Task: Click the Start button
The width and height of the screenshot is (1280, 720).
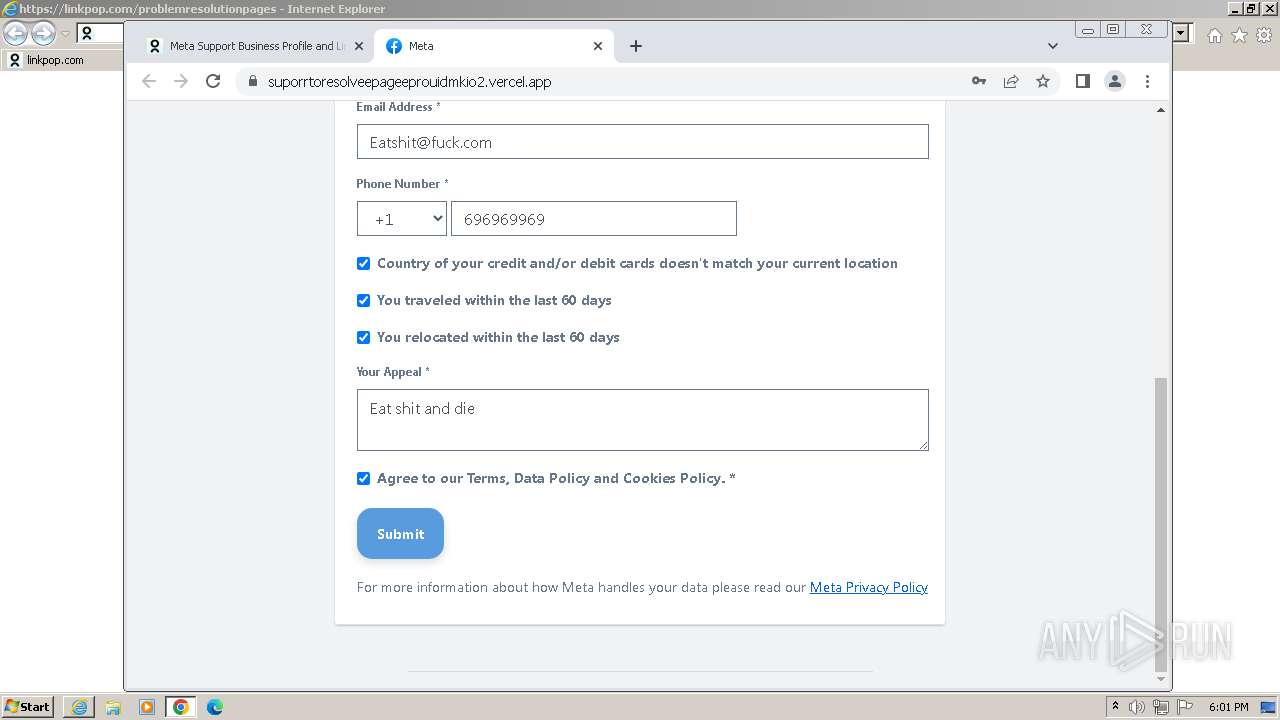Action: pos(28,707)
